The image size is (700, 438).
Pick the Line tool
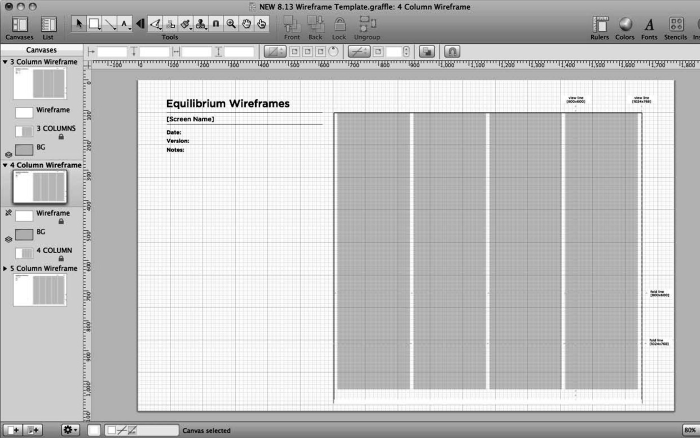coord(109,22)
